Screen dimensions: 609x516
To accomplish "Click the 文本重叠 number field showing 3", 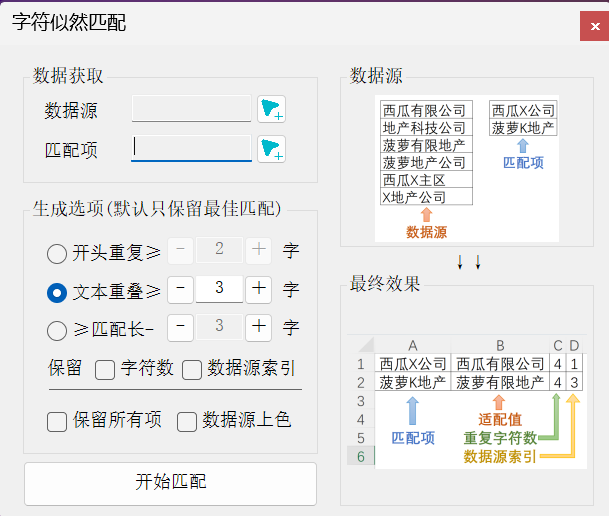I will pos(219,290).
